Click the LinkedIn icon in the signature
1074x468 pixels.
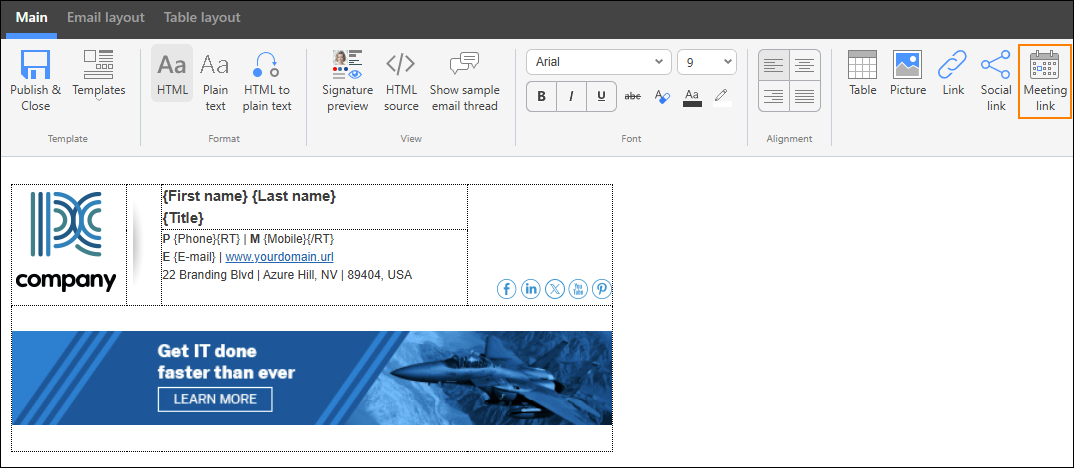(x=530, y=289)
